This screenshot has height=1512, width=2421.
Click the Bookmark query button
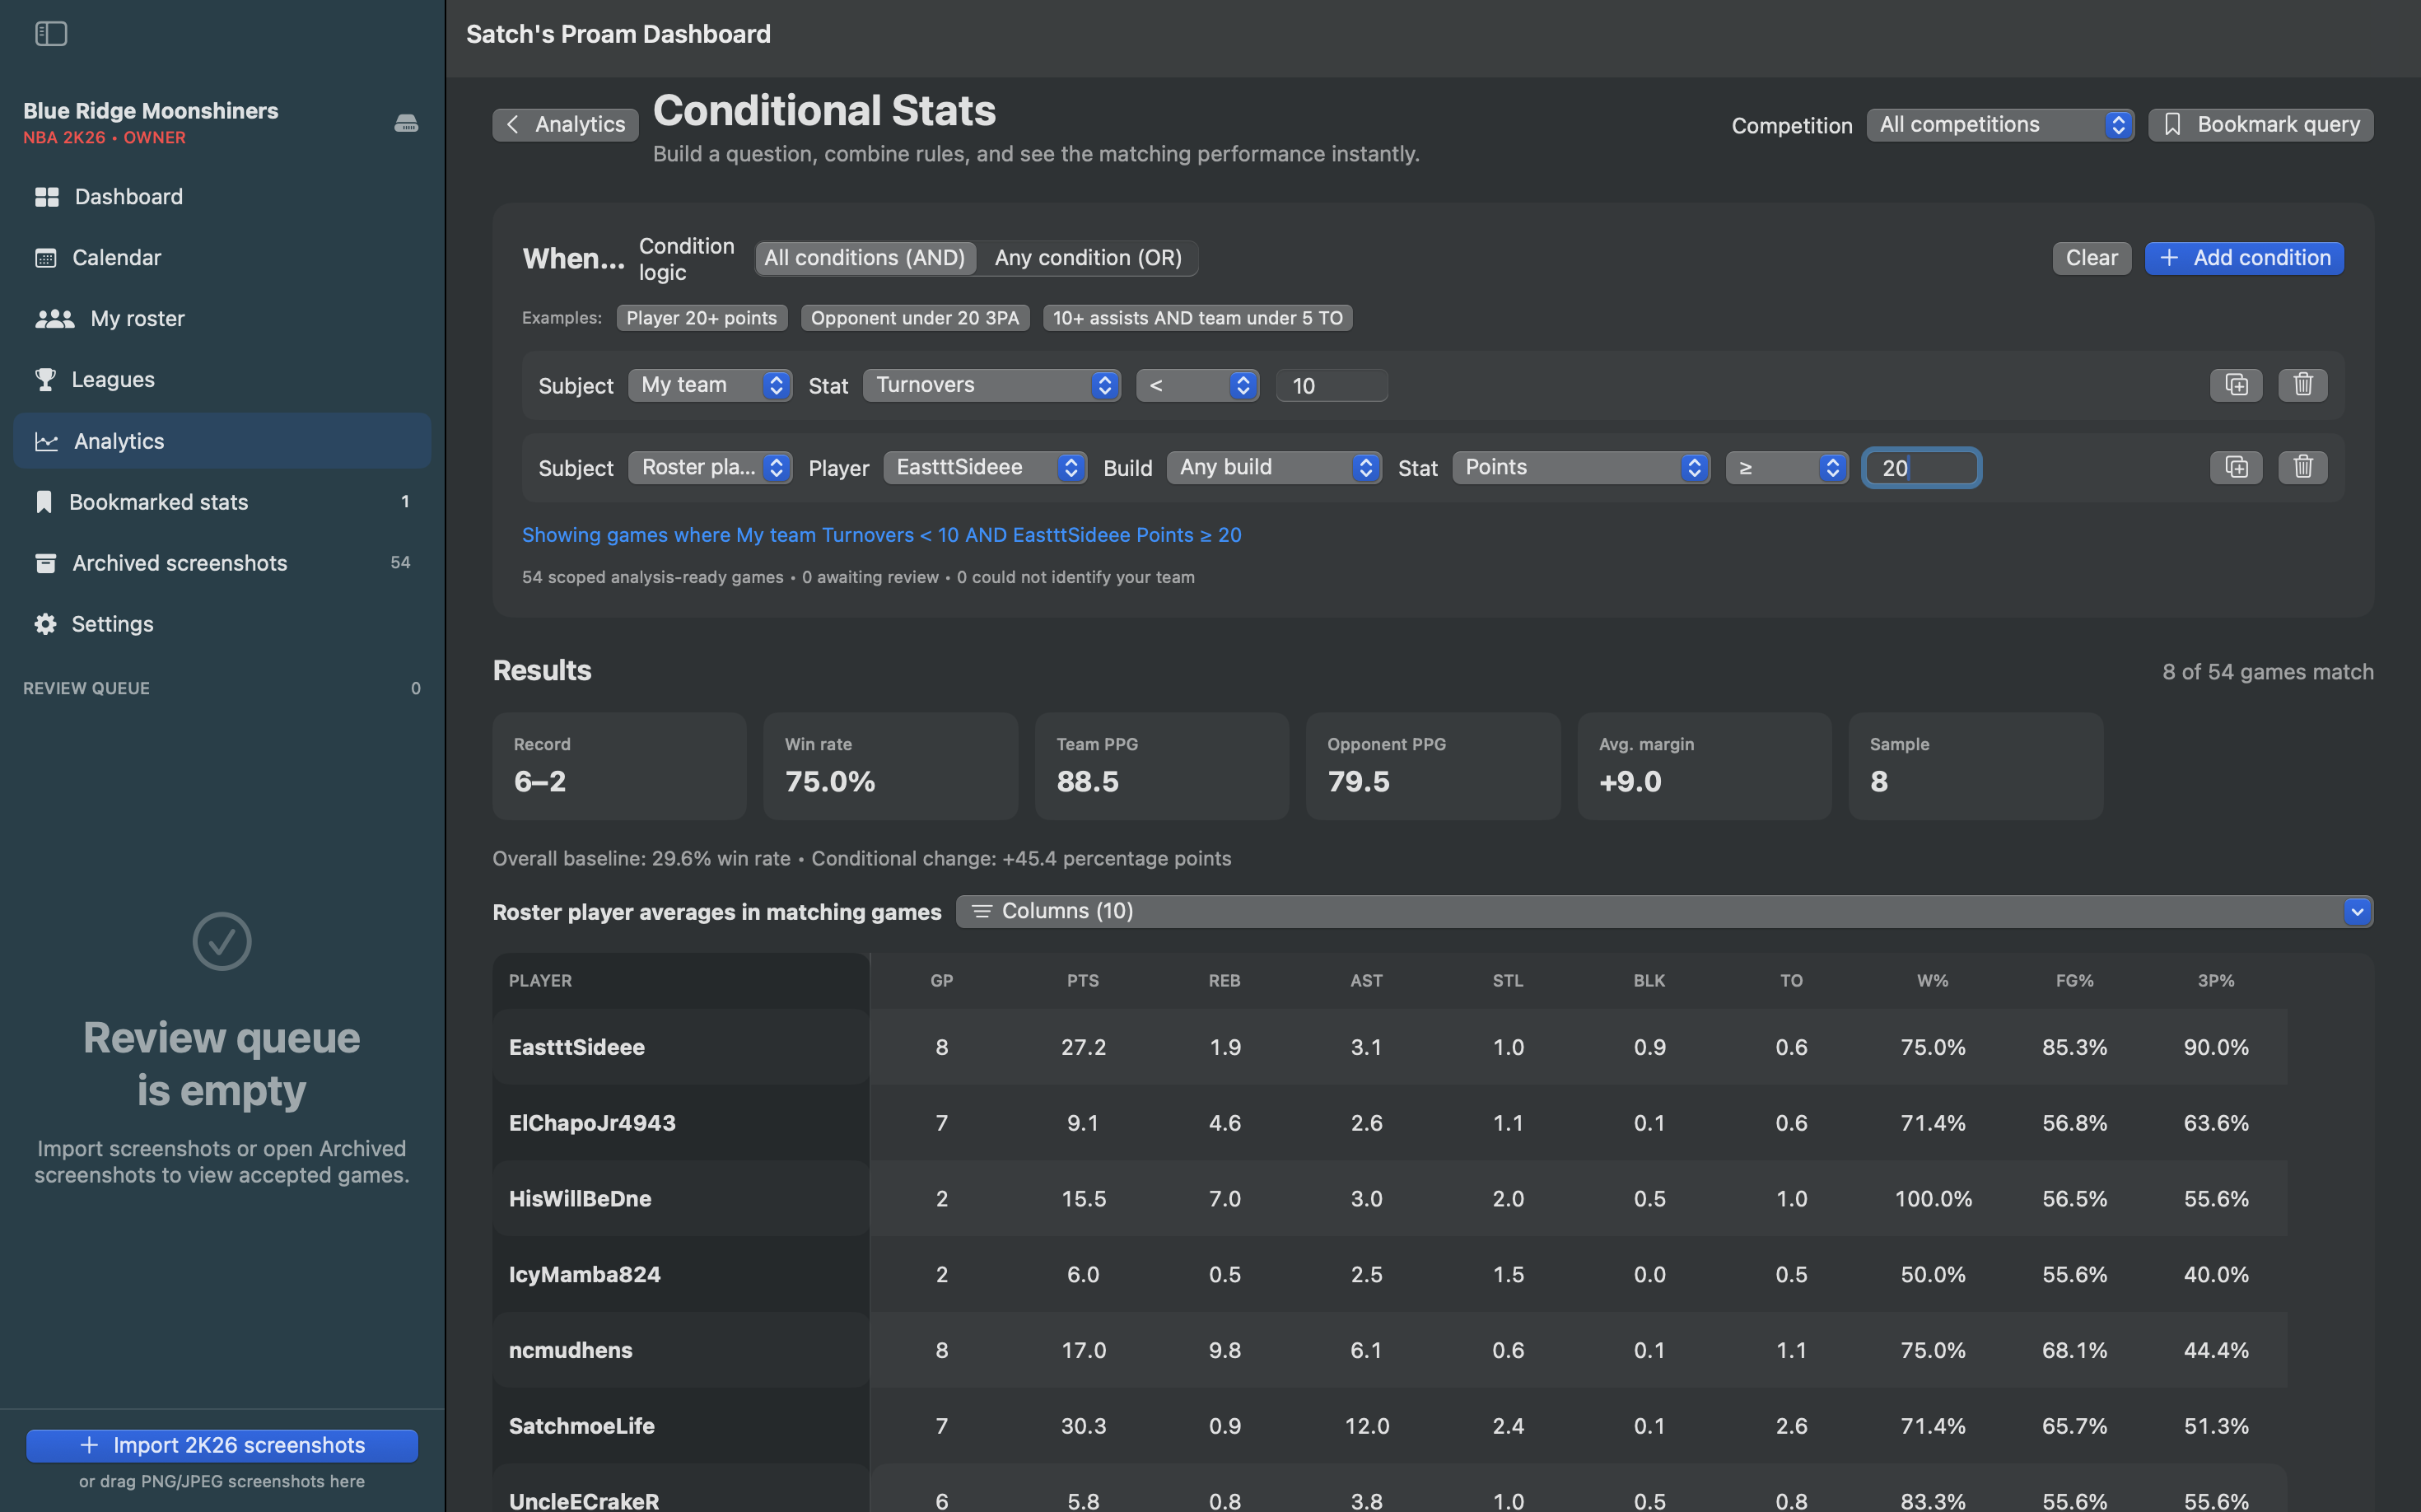(2260, 124)
